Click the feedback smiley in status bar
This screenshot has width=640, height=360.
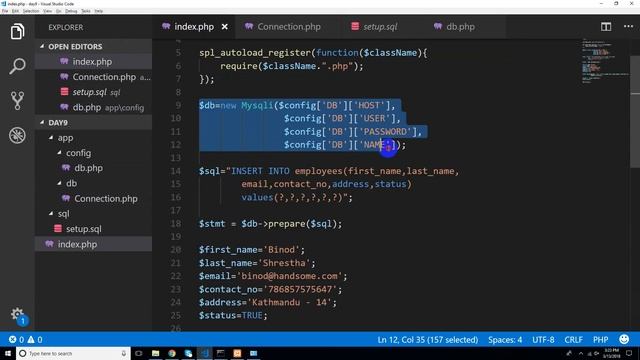(x=624, y=339)
